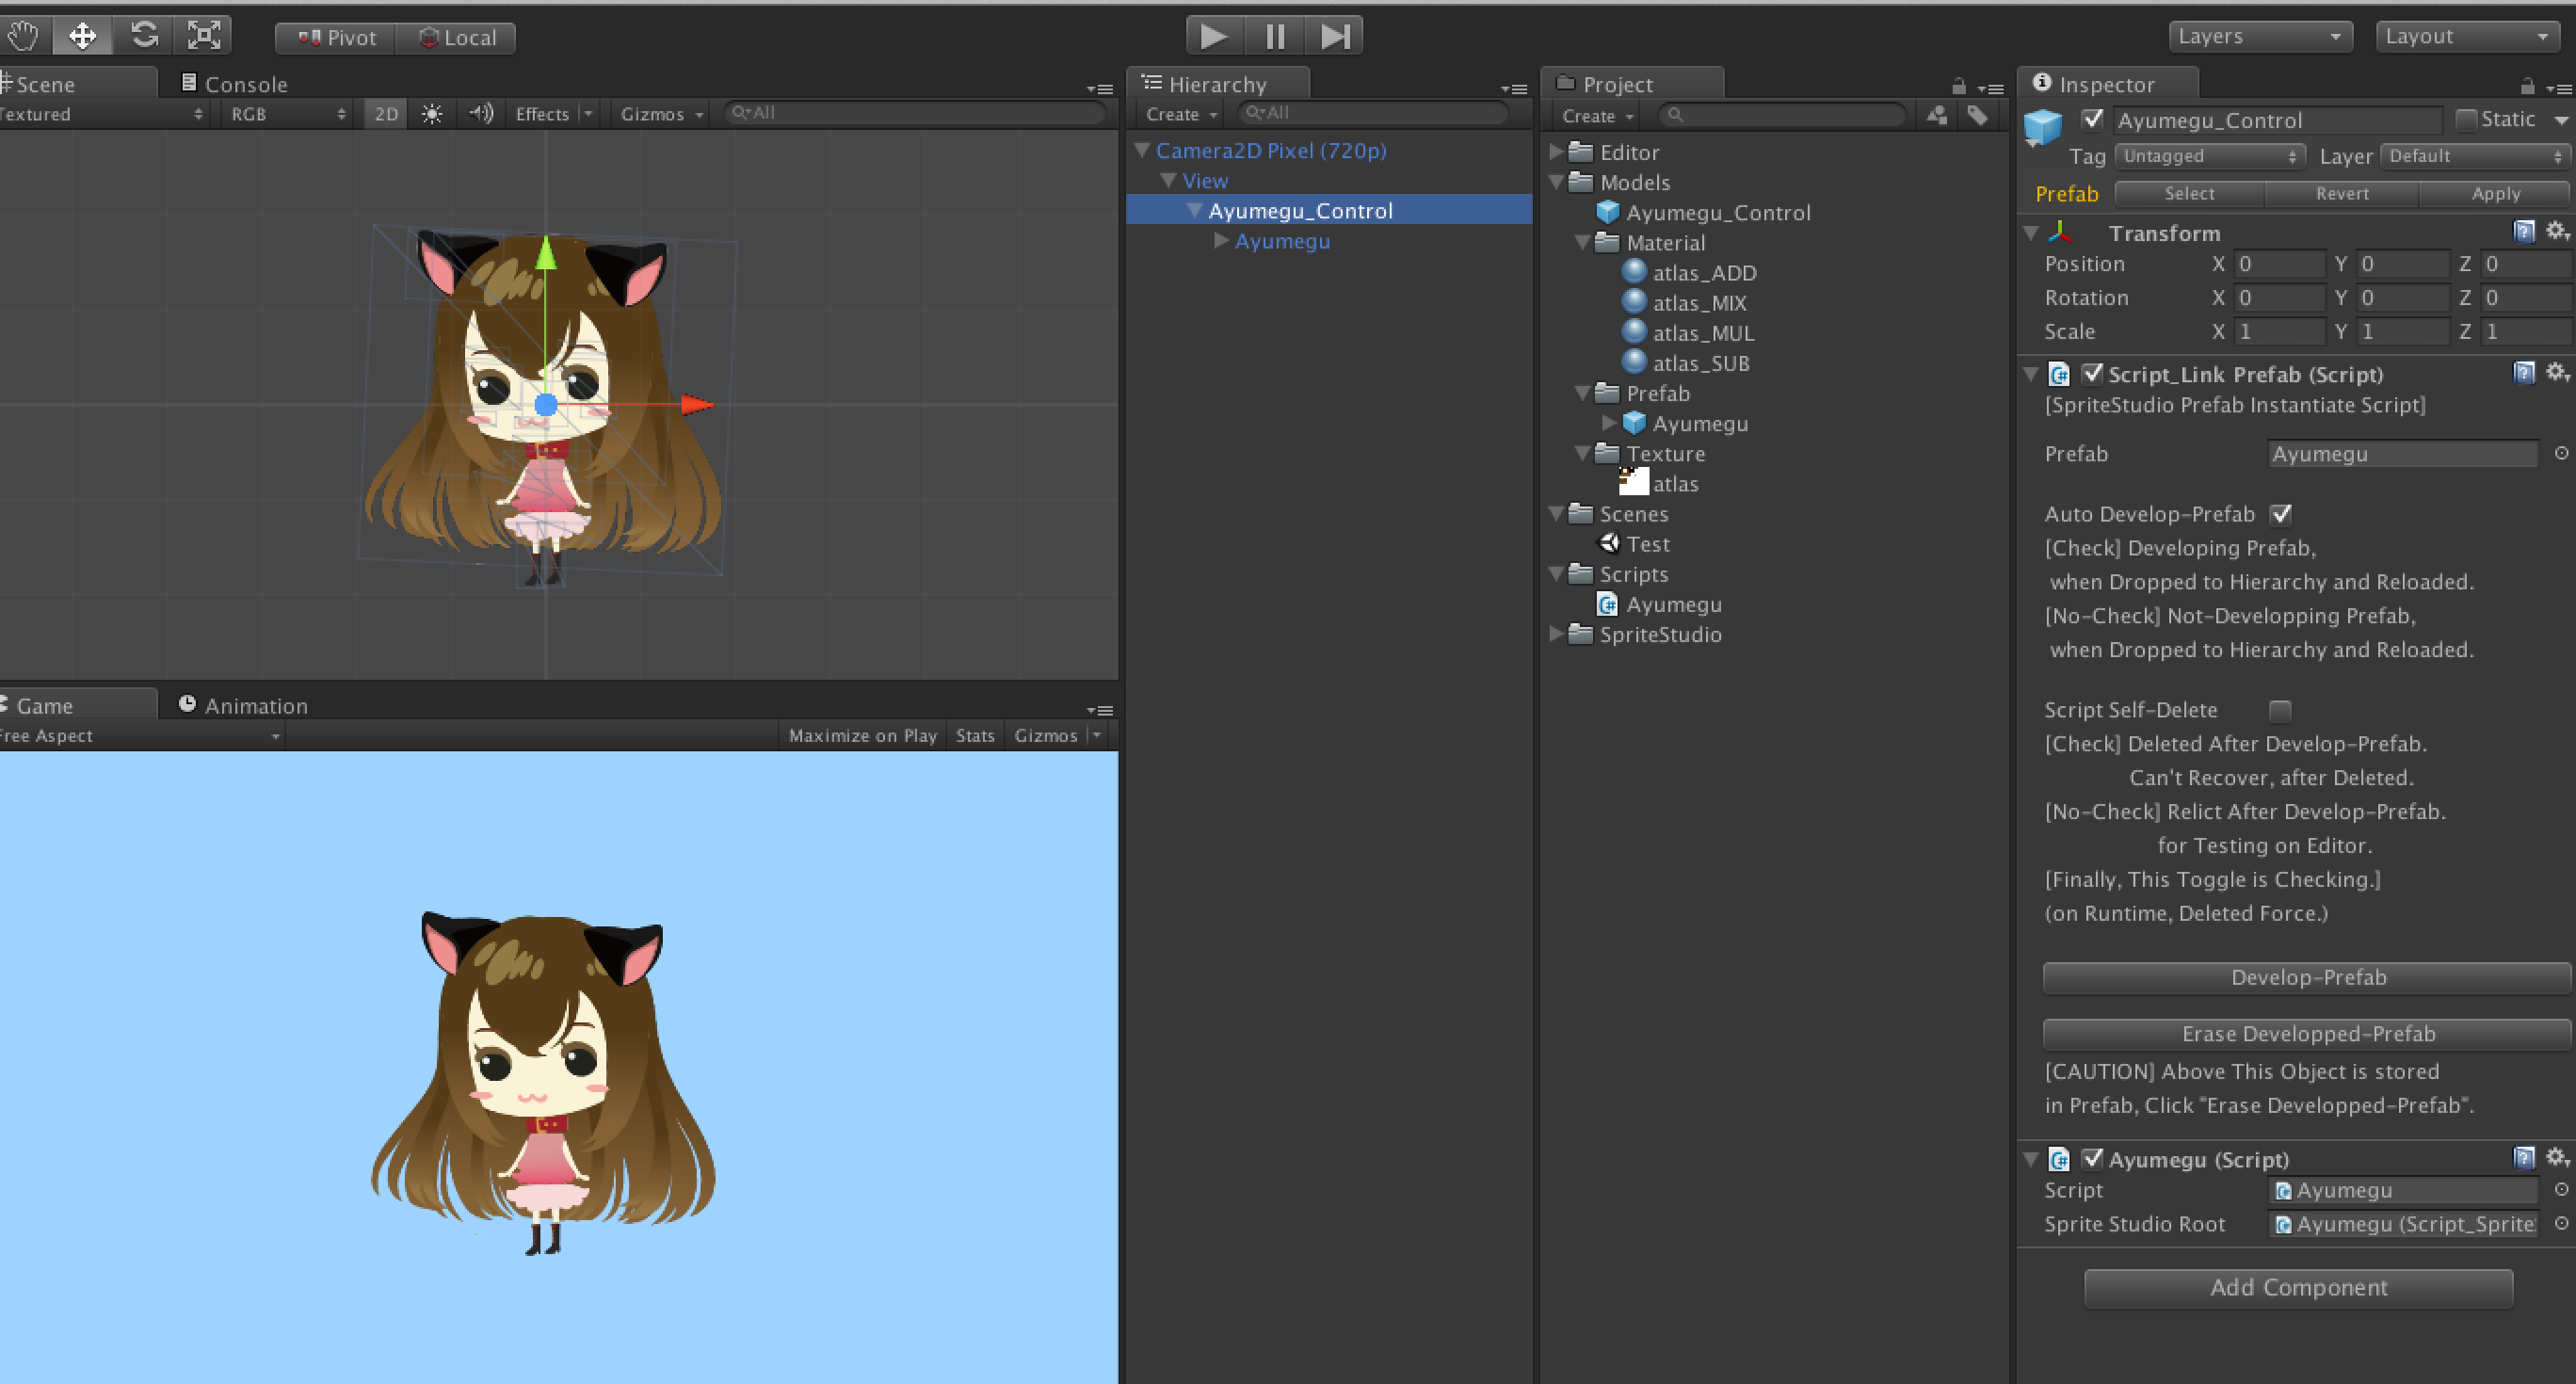
Task: Toggle Ayumegu (Script) enabled checkbox
Action: 2092,1158
